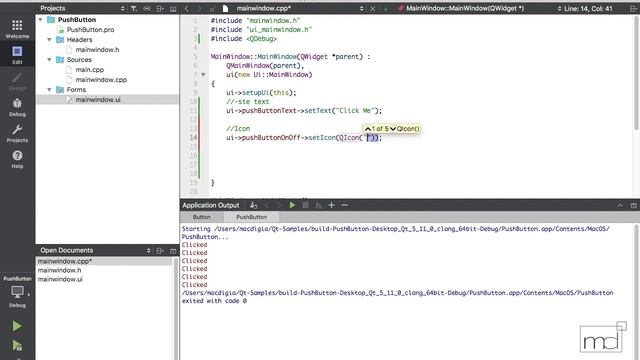The image size is (640, 360).
Task: Collapse the Sources folder
Action: (49, 60)
